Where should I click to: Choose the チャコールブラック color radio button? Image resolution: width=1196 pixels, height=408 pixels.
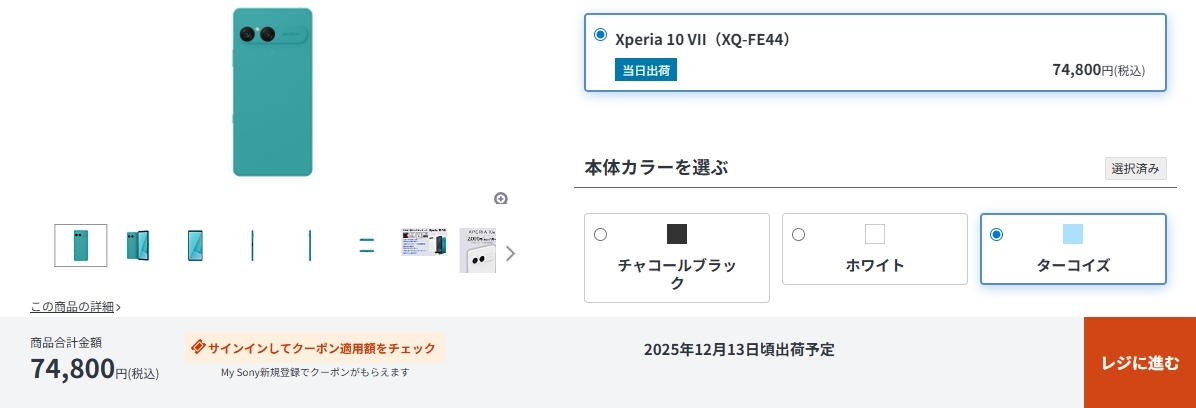[600, 235]
